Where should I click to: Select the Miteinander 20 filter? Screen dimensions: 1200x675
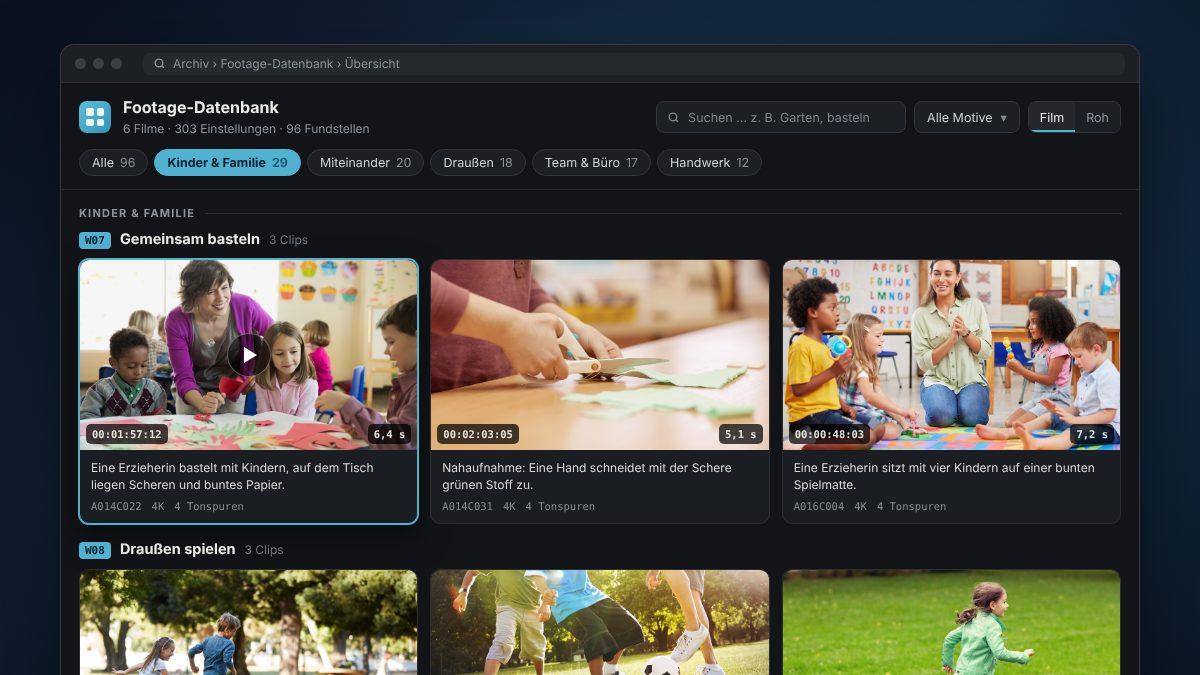tap(365, 162)
